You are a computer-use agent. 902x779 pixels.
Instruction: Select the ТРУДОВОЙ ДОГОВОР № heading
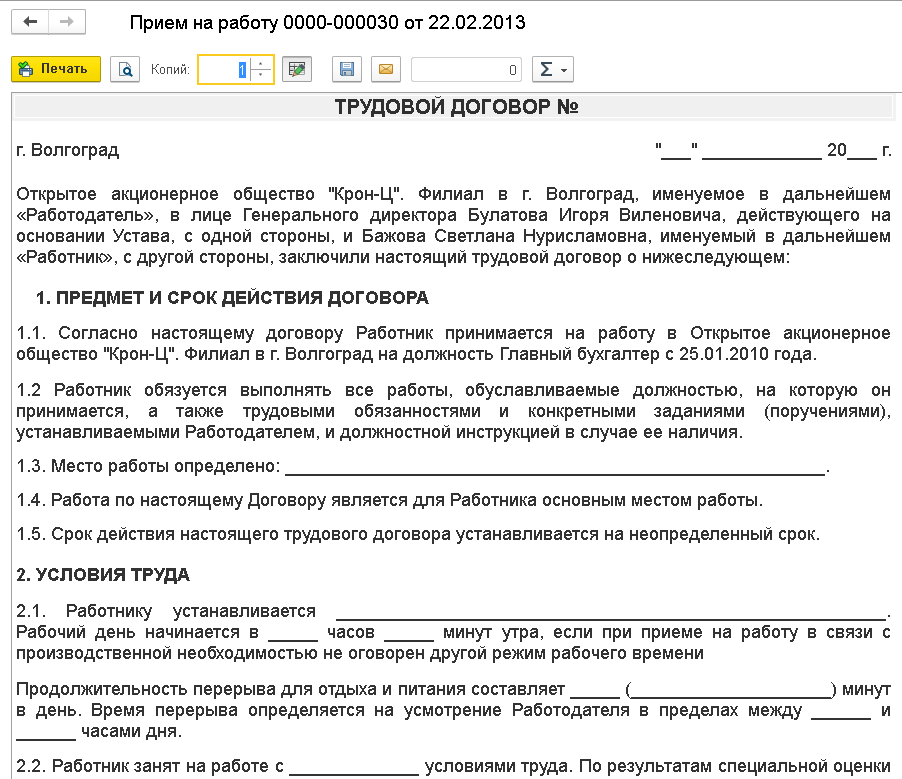(x=456, y=107)
